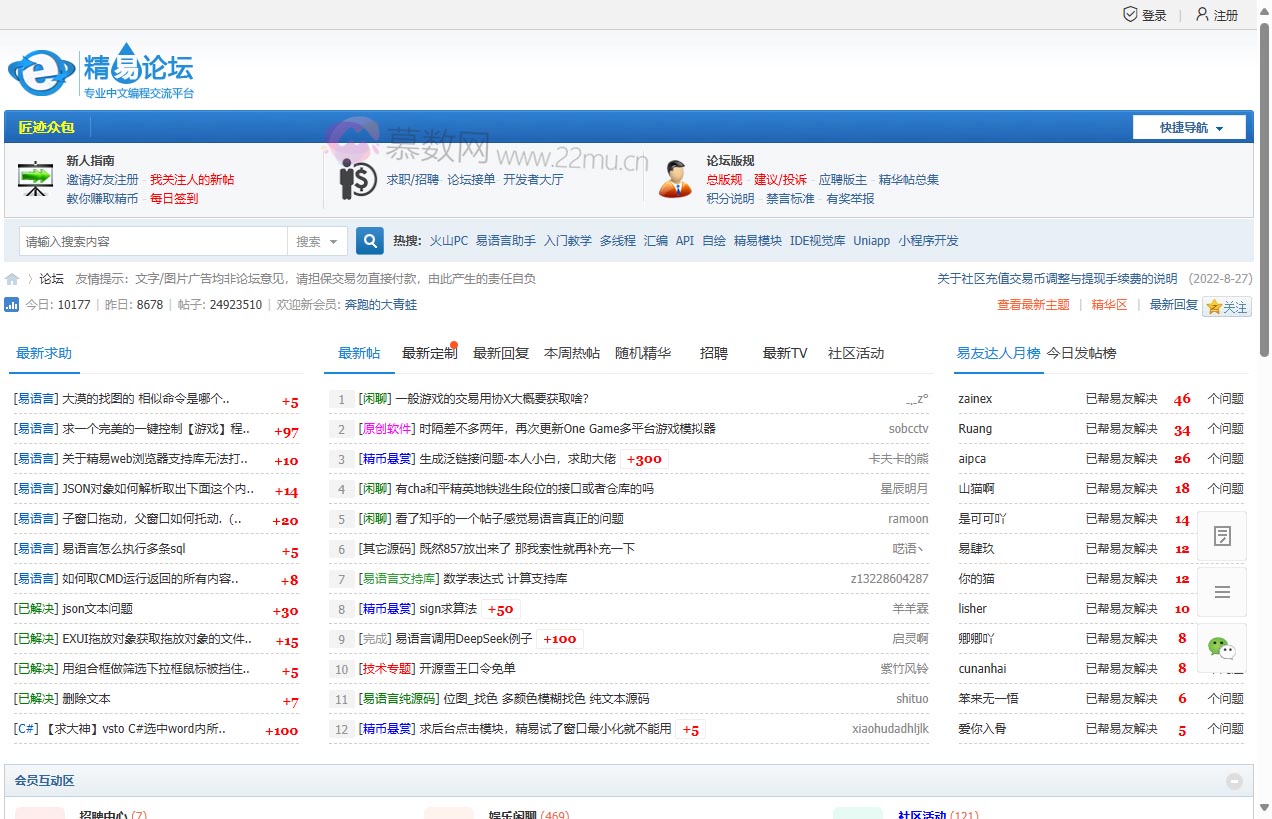This screenshot has height=819, width=1272.
Task: Click the bar-chart statistics icon
Action: click(12, 302)
